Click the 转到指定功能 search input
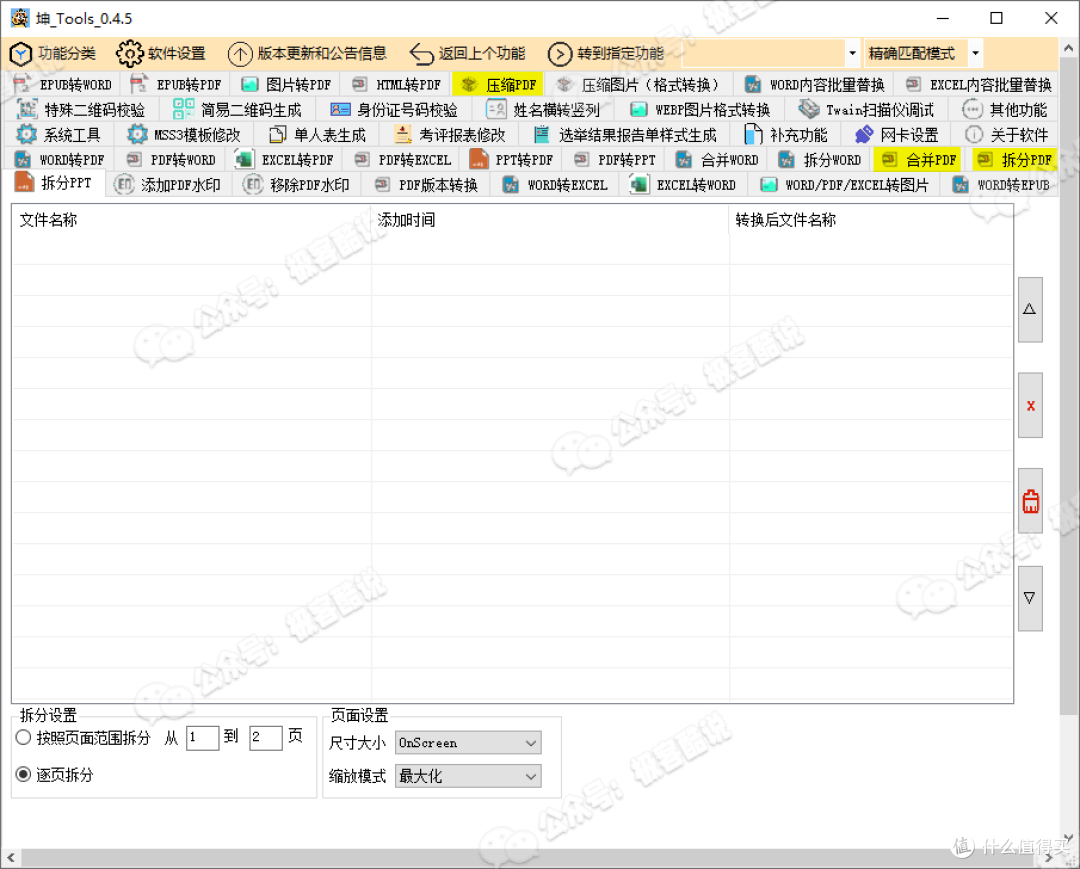Image resolution: width=1080 pixels, height=869 pixels. (x=763, y=53)
